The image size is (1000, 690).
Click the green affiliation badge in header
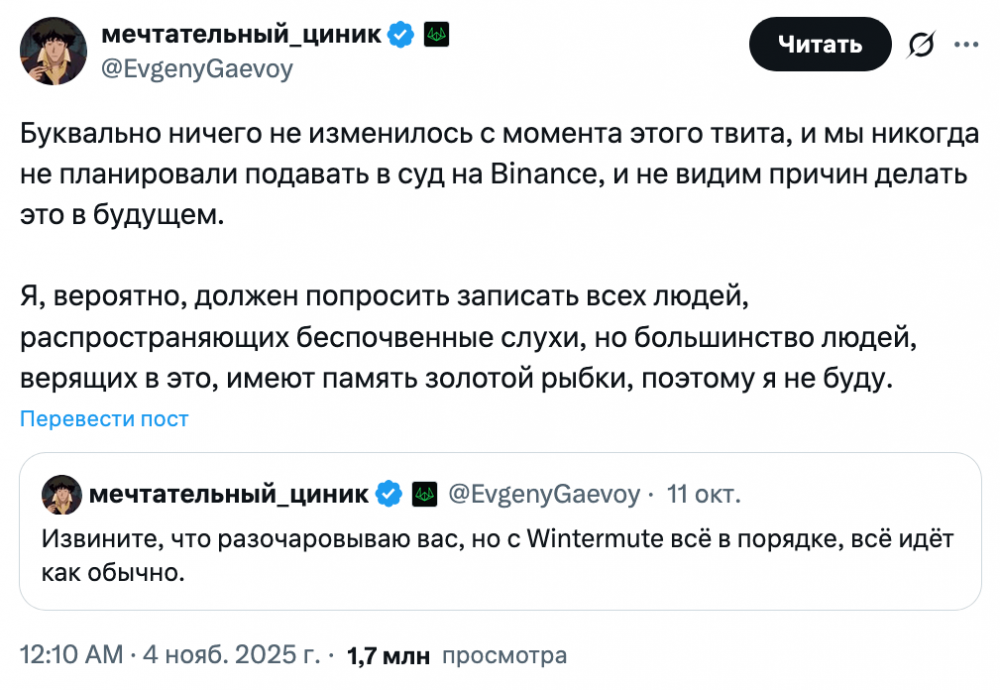coord(436,35)
